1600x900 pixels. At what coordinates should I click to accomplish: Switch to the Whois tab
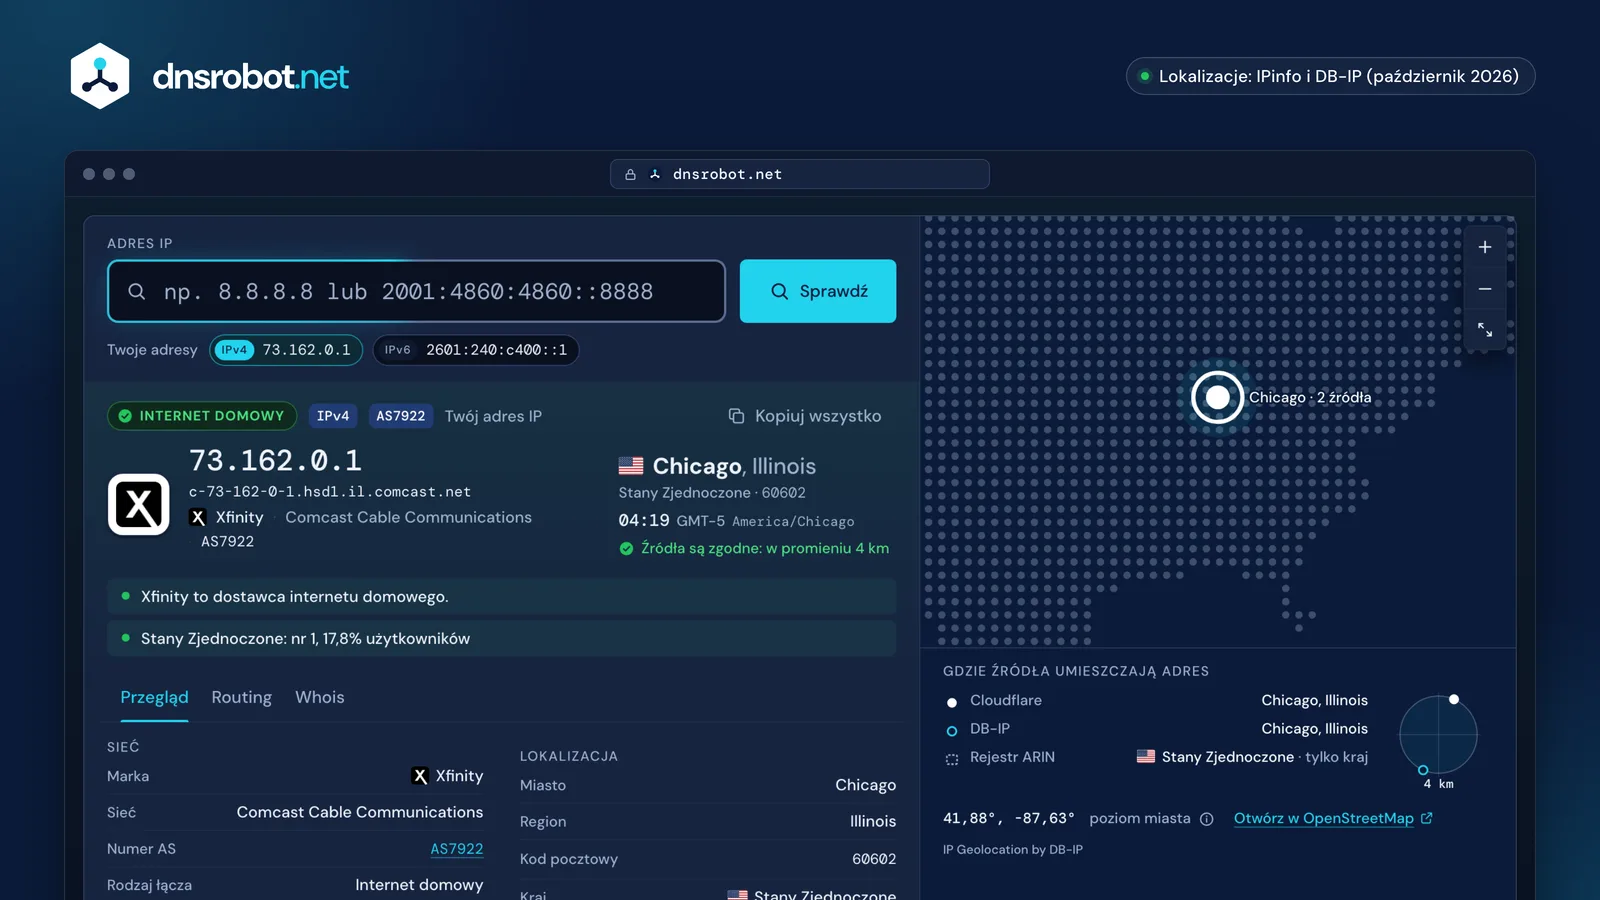tap(319, 697)
